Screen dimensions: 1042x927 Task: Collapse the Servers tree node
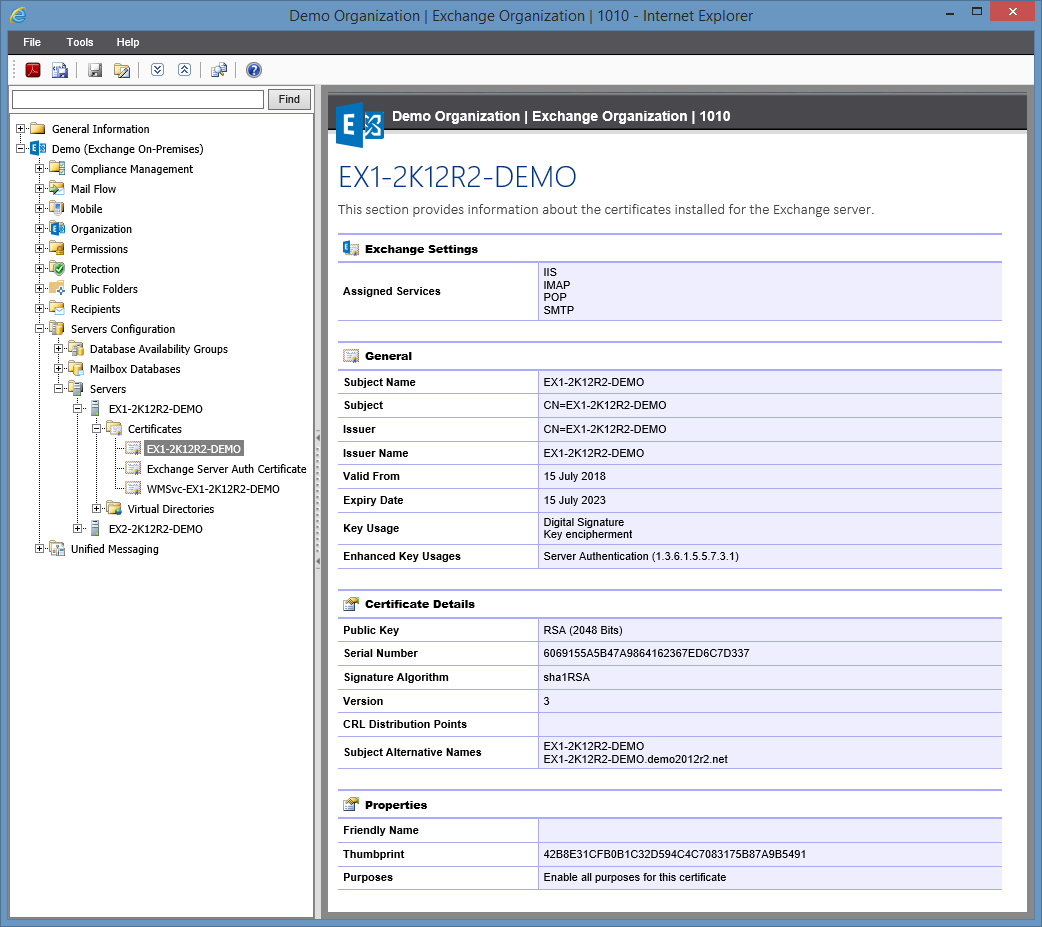click(58, 389)
